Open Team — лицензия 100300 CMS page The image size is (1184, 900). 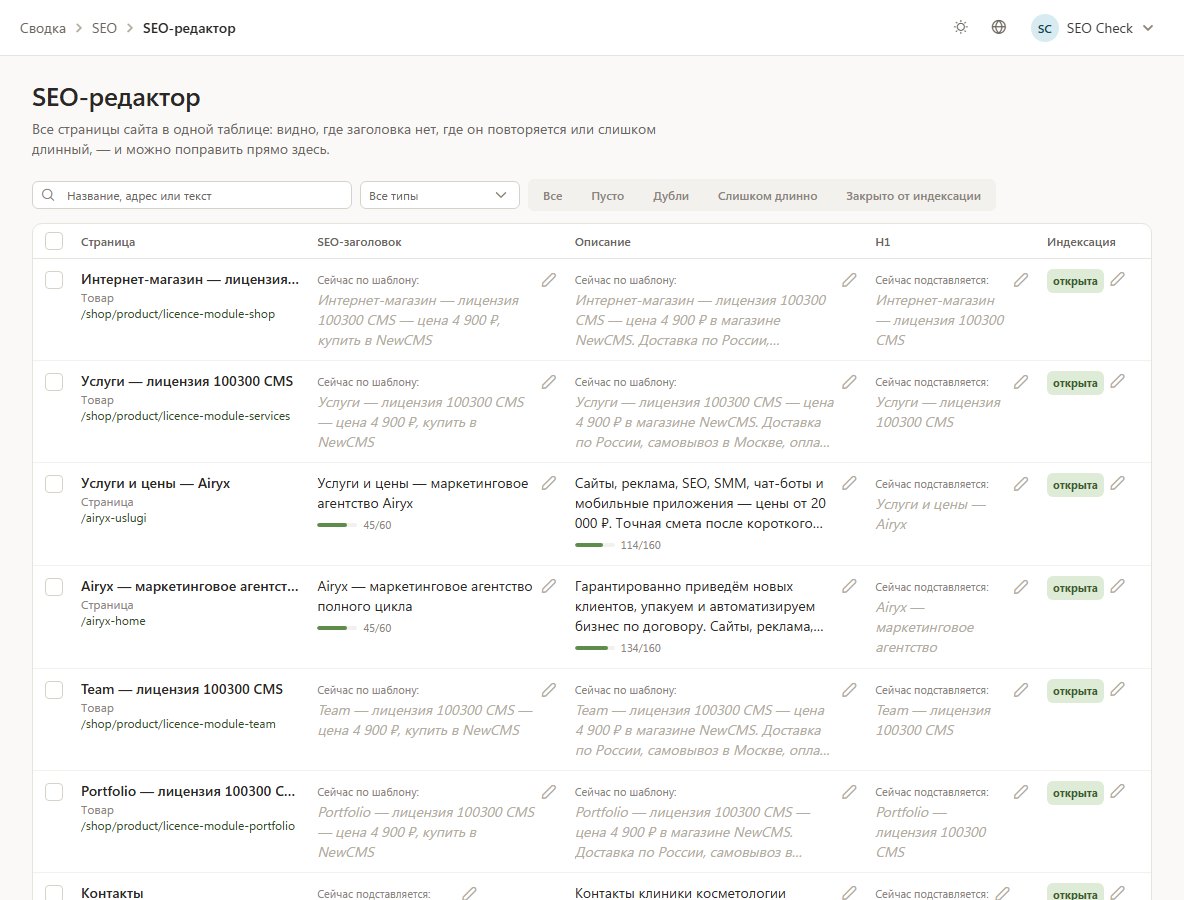point(182,689)
